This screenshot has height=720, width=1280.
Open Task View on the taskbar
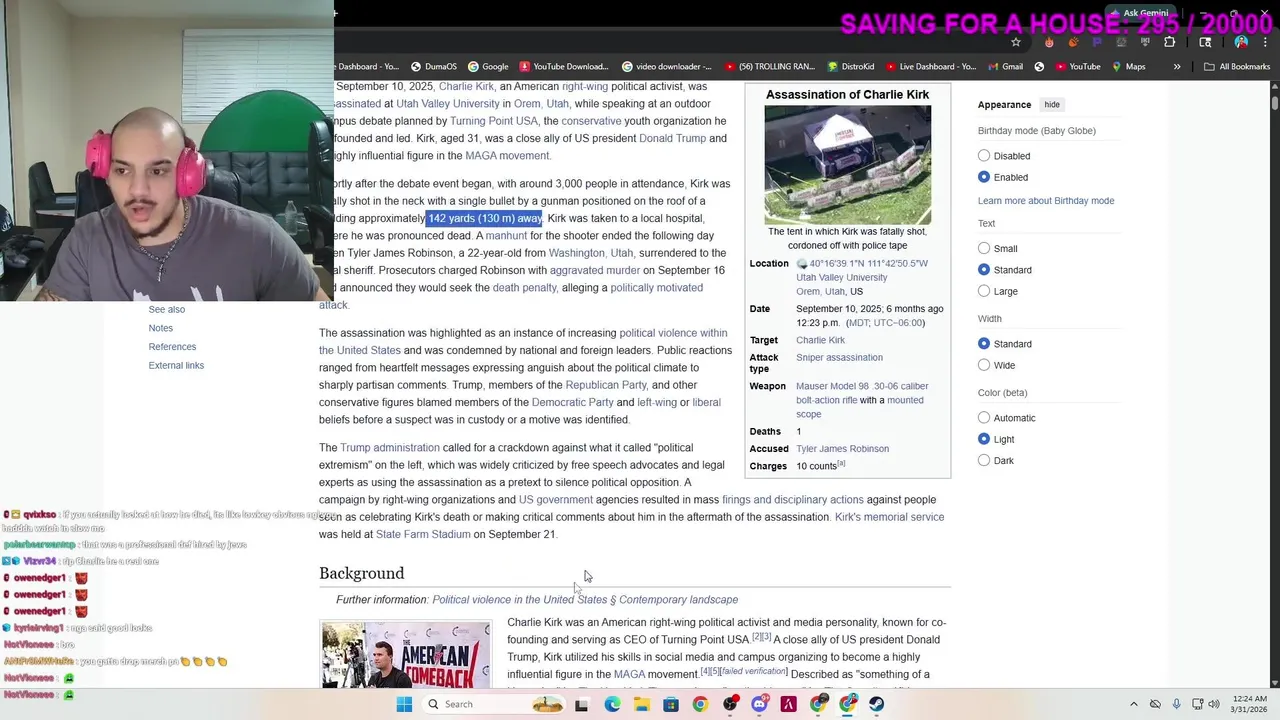(581, 704)
